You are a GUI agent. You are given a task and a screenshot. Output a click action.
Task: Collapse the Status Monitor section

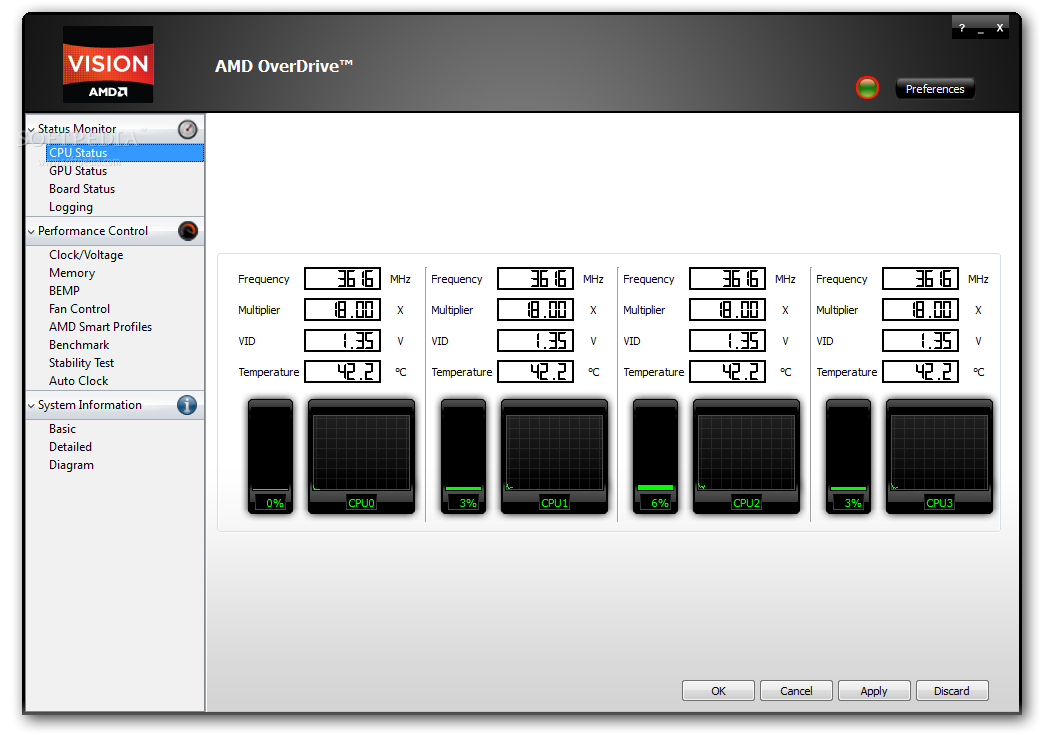[31, 130]
